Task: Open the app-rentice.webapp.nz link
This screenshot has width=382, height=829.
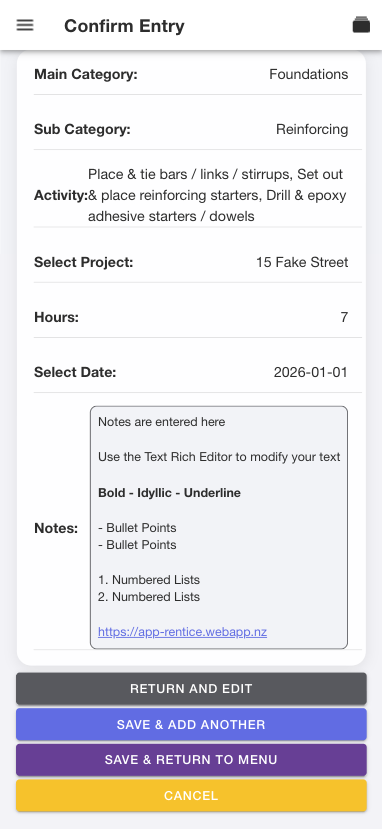Action: [182, 632]
